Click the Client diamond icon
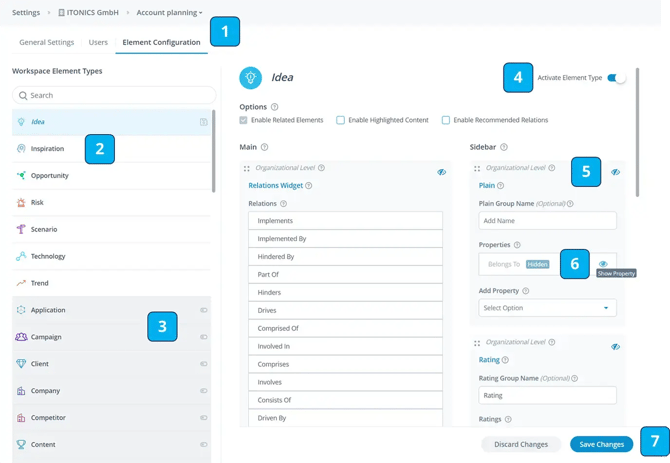This screenshot has height=463, width=670. click(21, 364)
